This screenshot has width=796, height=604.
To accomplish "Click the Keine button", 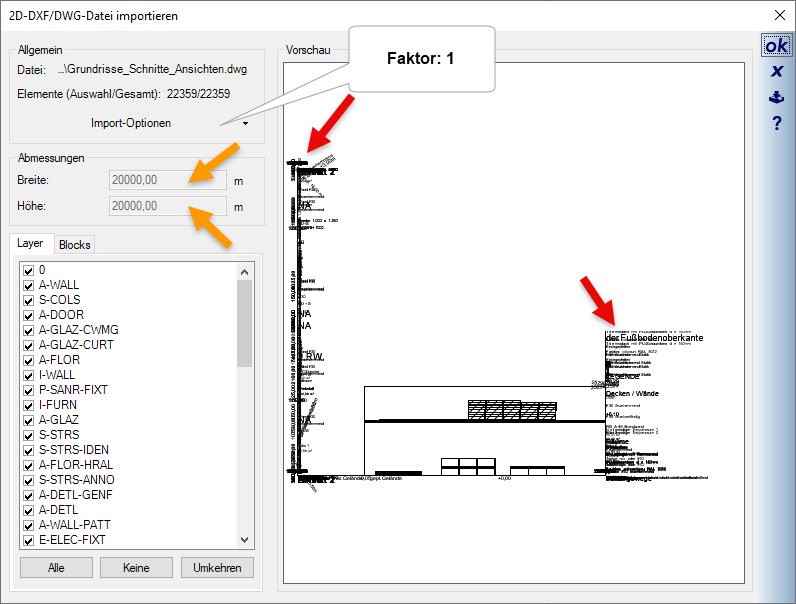I will pyautogui.click(x=136, y=568).
